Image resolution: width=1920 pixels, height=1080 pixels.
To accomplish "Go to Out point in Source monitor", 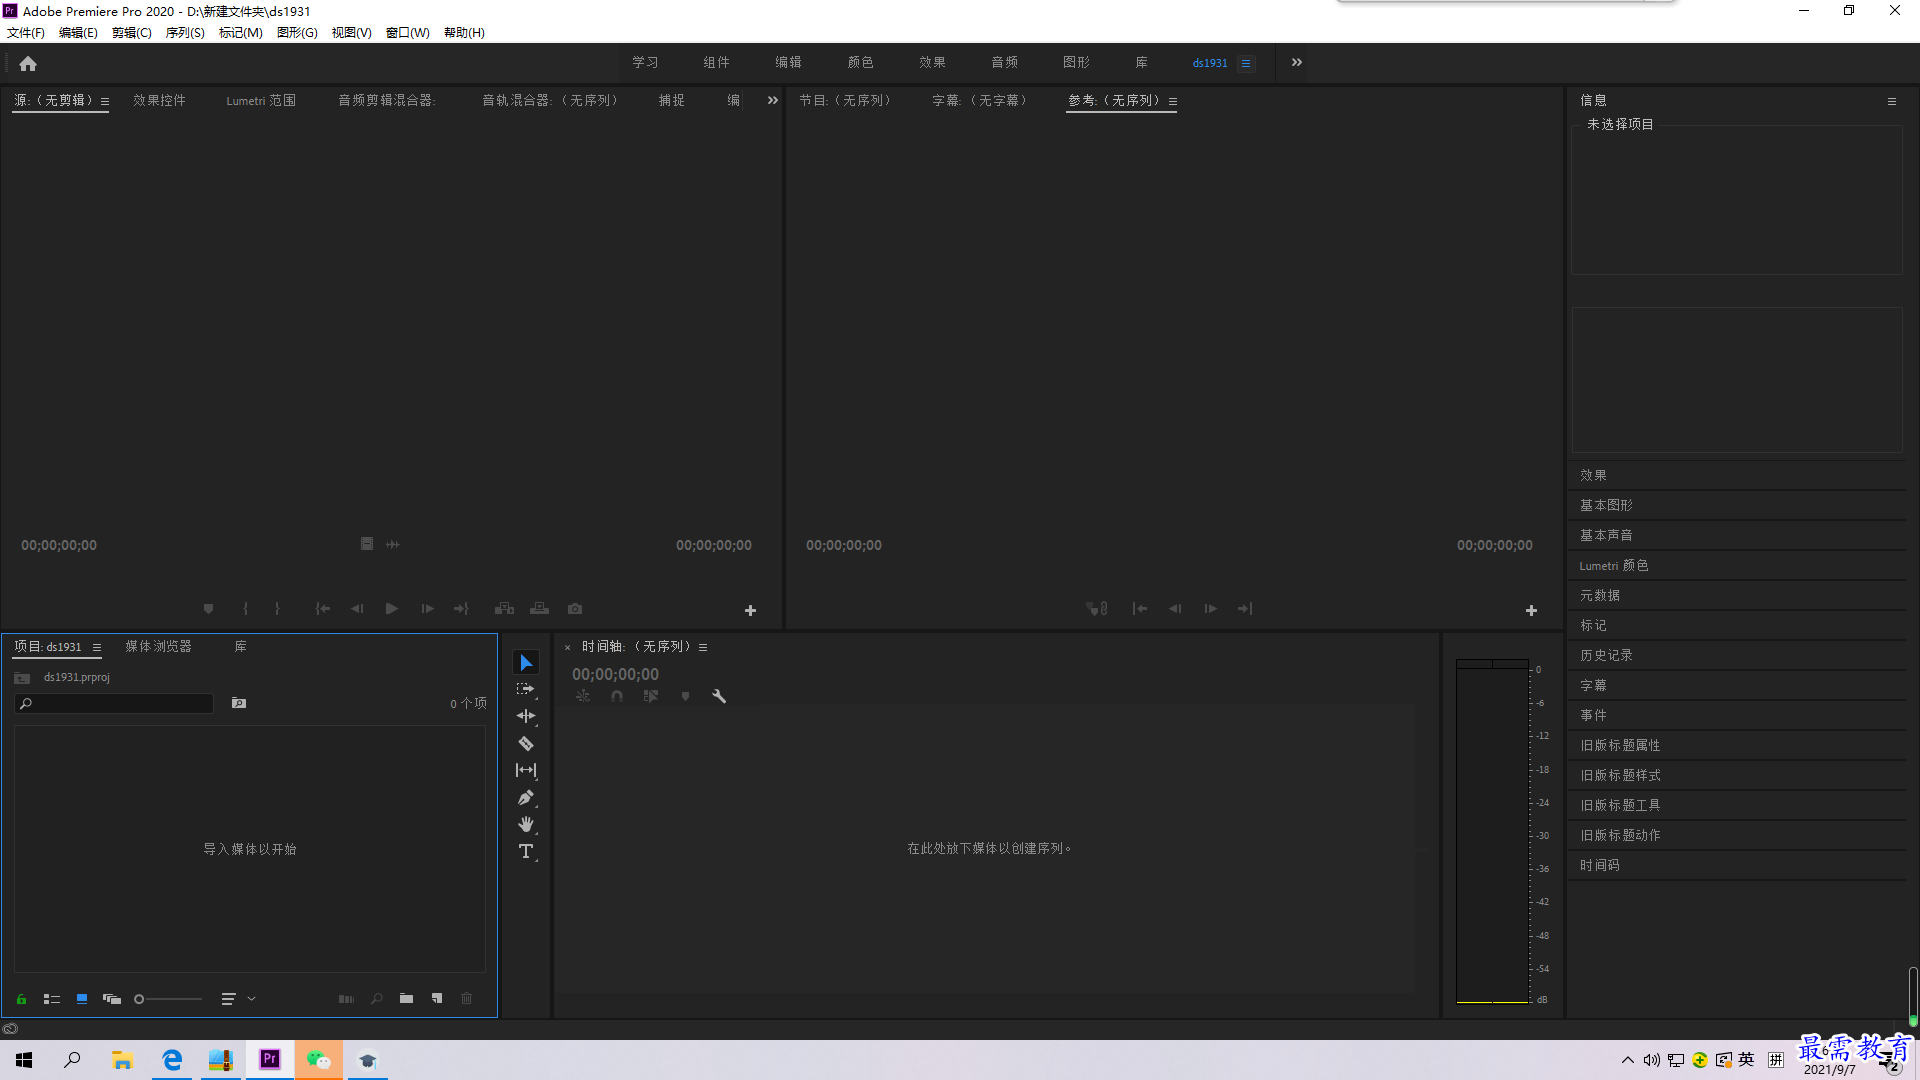I will pyautogui.click(x=461, y=609).
